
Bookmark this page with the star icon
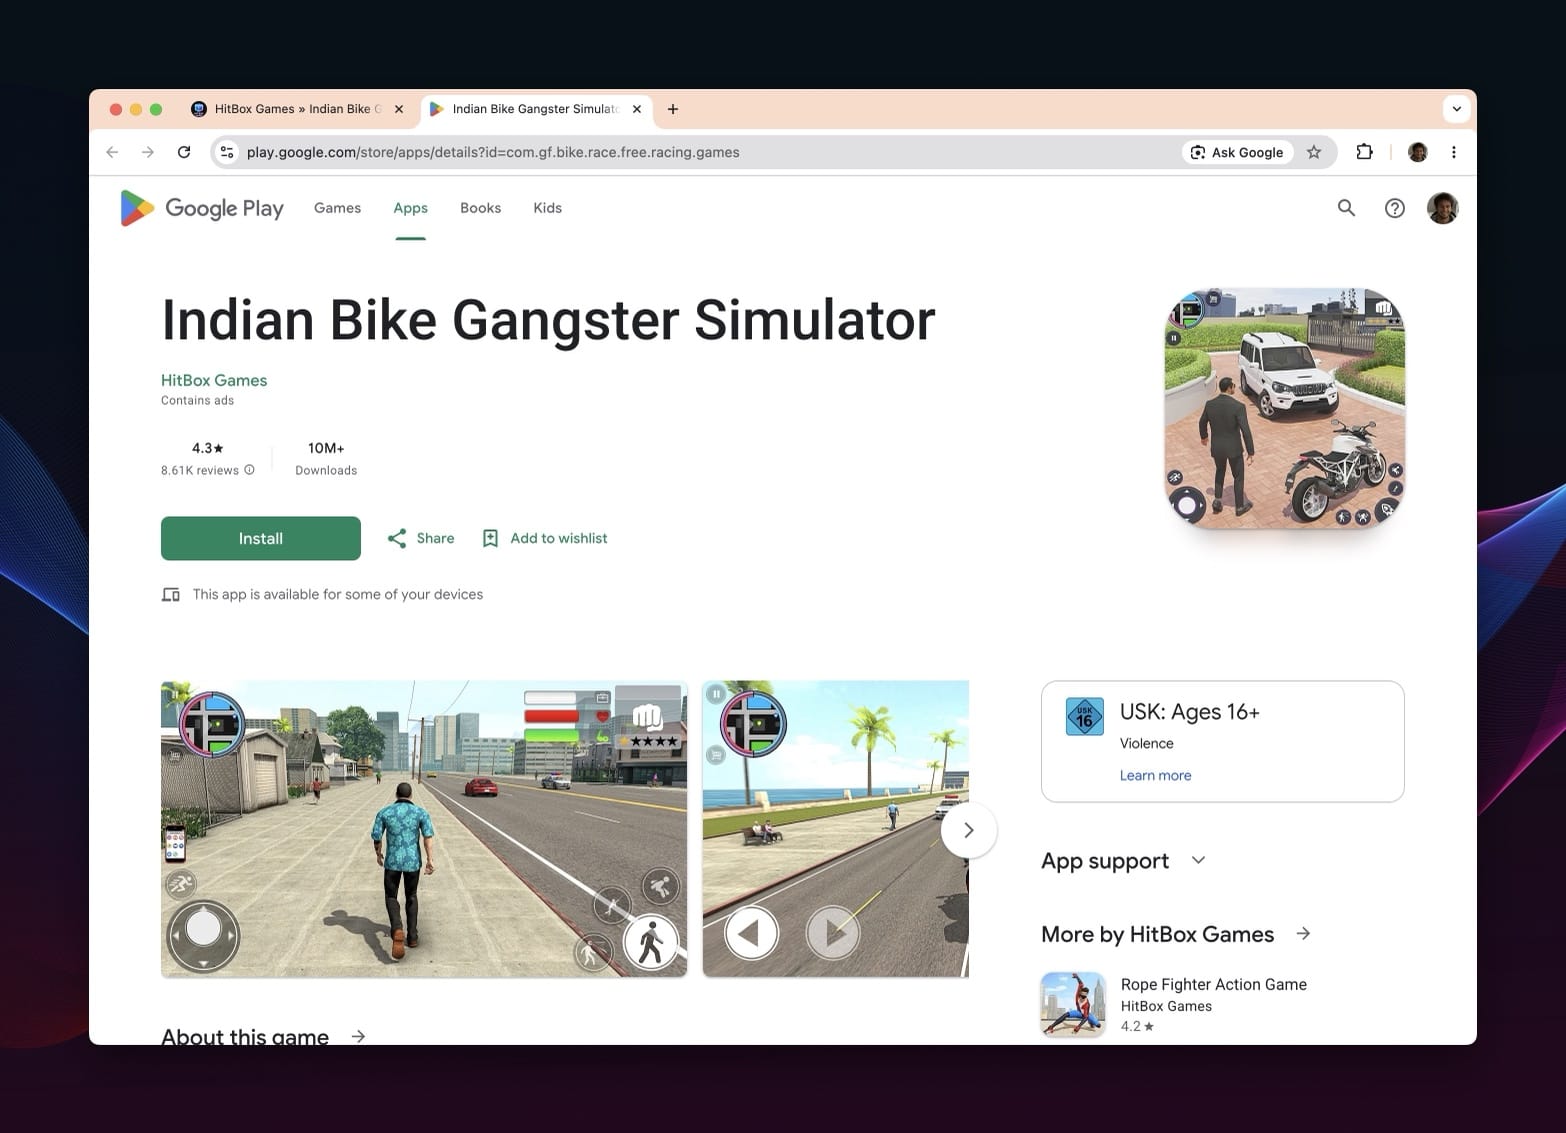[1314, 152]
